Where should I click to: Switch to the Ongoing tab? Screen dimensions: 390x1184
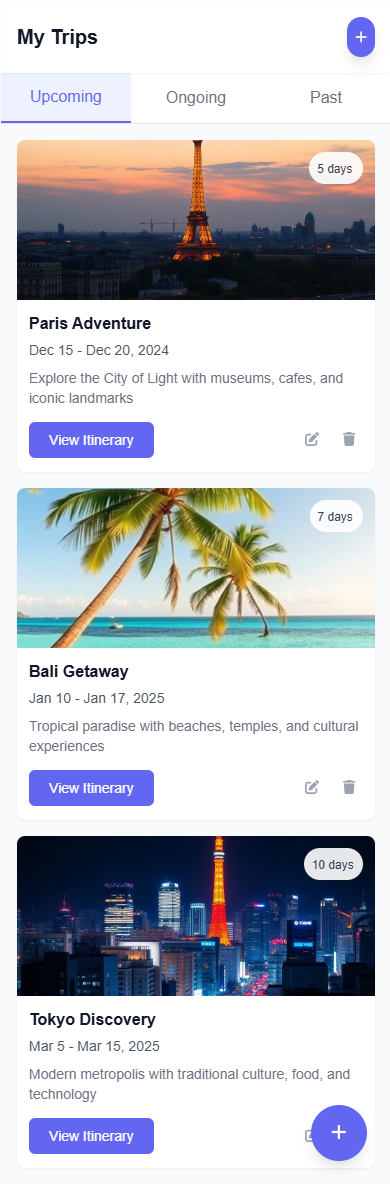(x=196, y=97)
